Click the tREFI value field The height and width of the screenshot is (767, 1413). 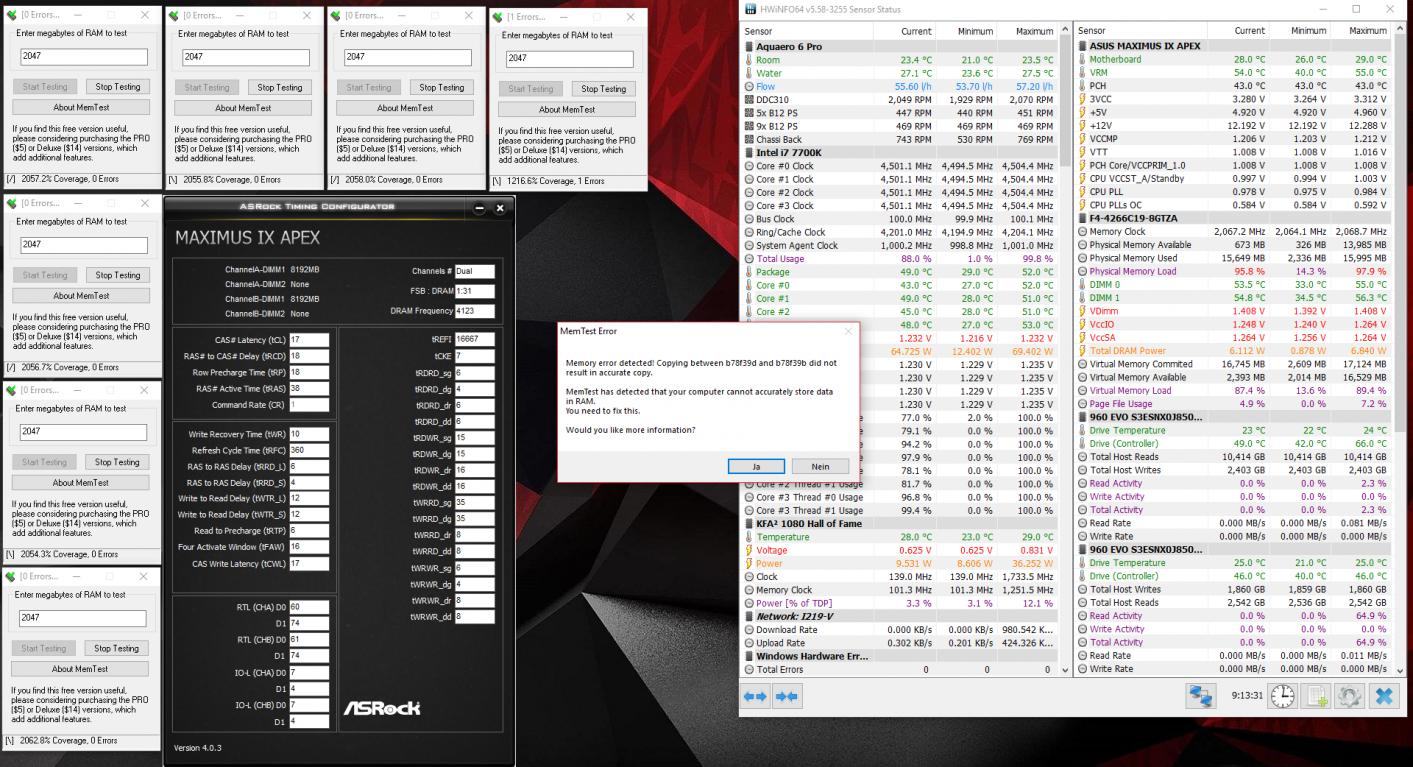pos(475,340)
